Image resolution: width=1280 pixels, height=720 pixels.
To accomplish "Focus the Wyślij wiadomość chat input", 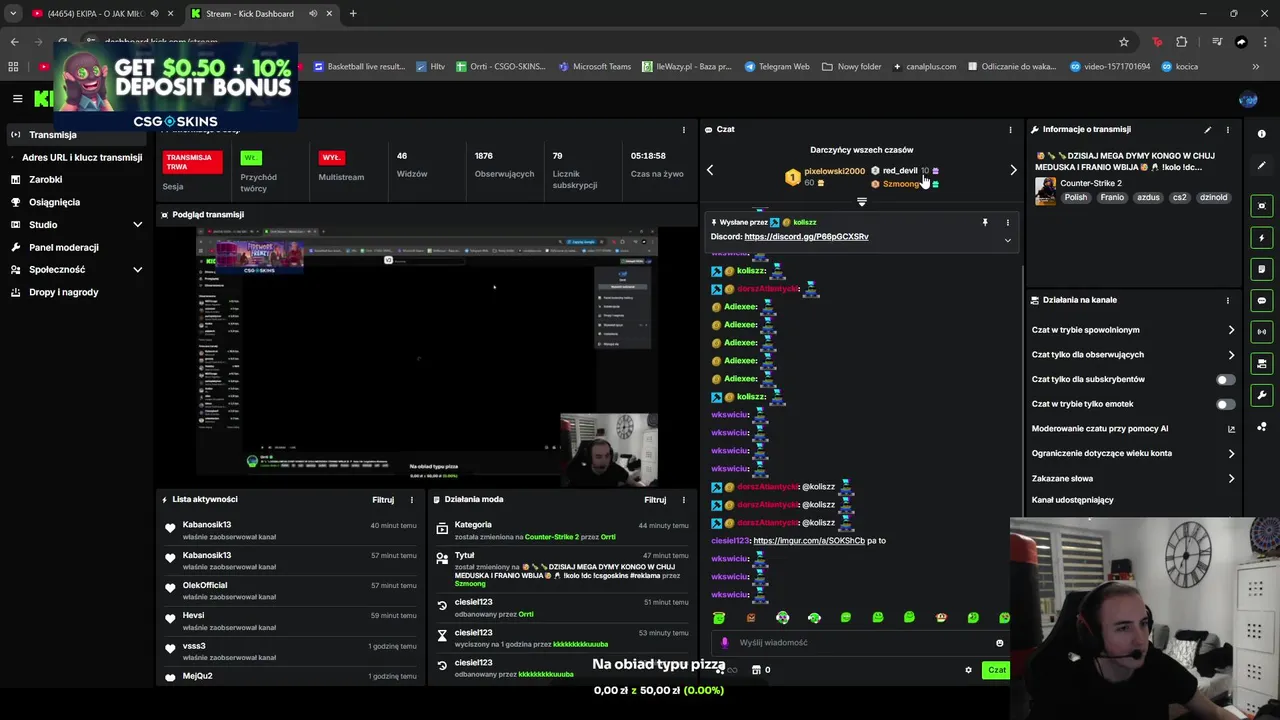I will click(x=860, y=643).
